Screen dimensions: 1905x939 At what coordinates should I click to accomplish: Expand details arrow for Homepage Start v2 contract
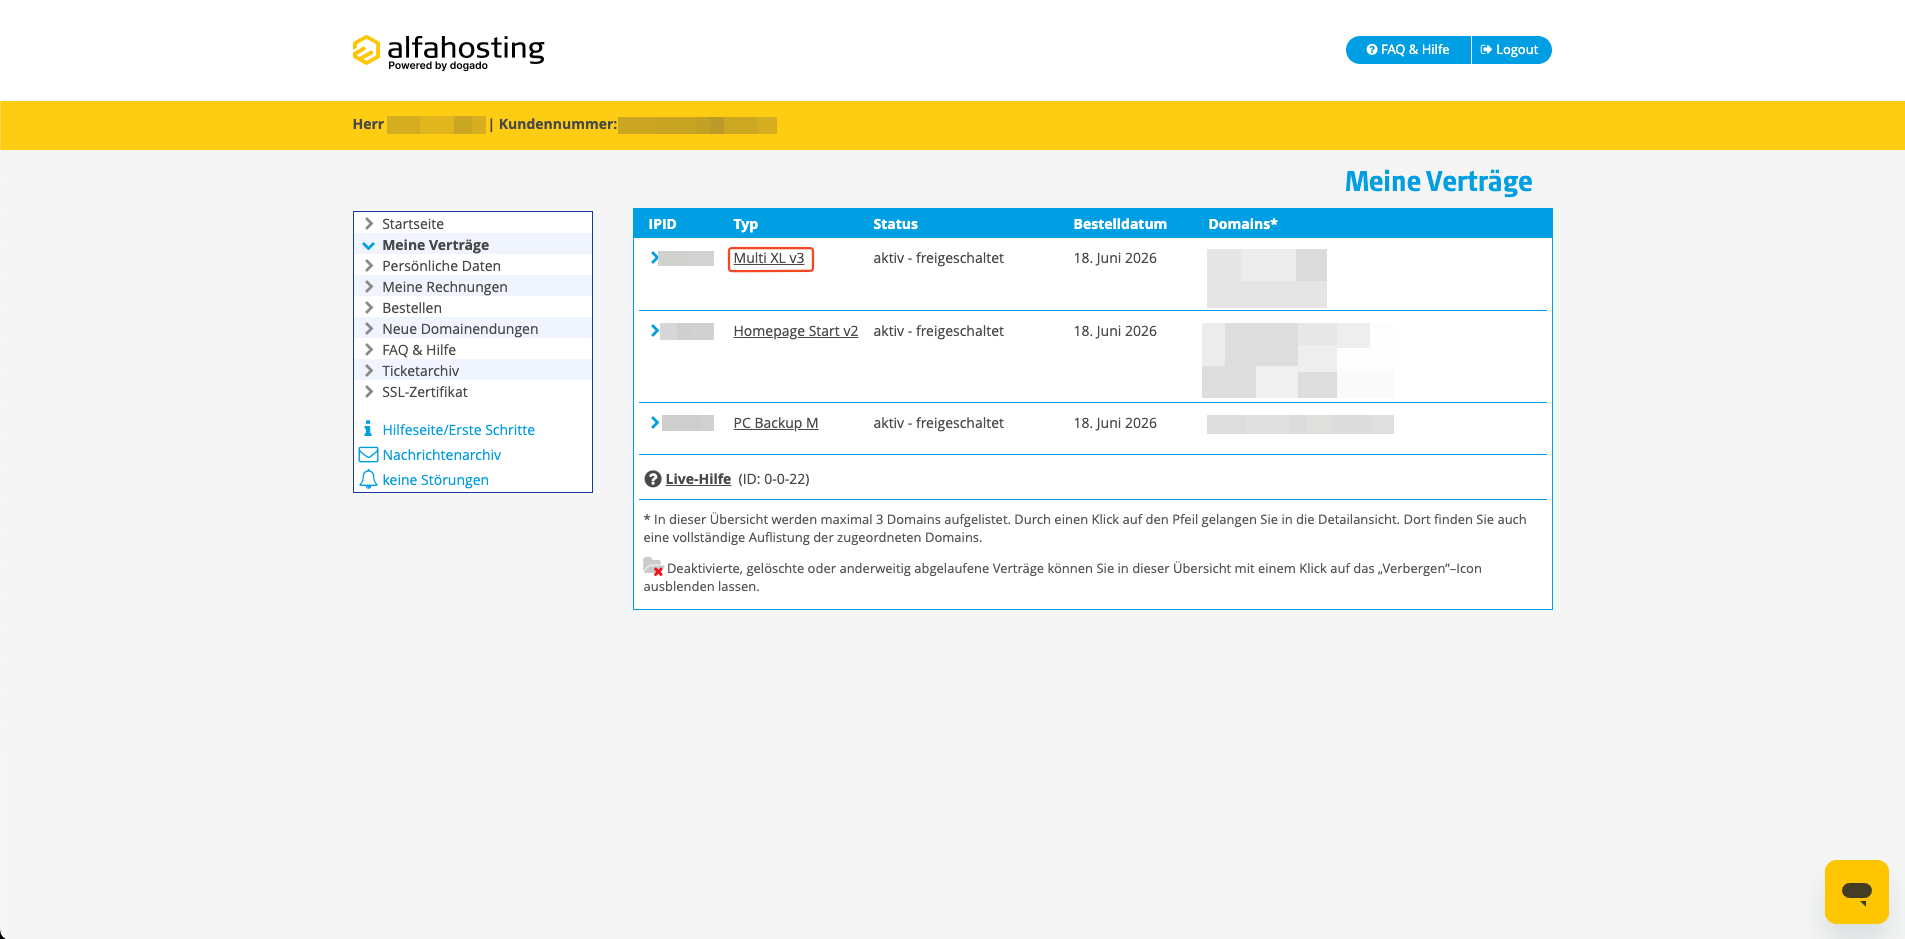655,331
